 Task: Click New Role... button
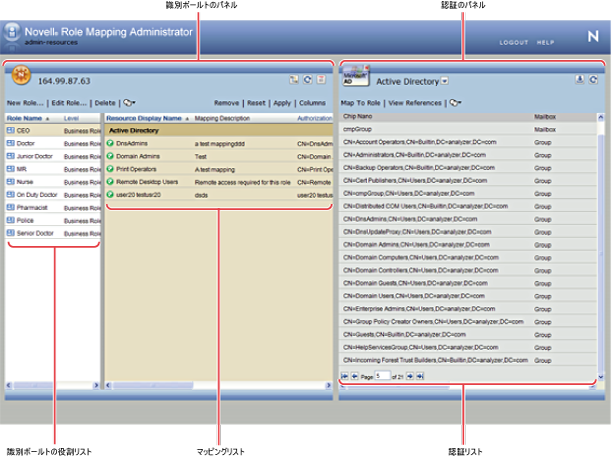coord(25,103)
